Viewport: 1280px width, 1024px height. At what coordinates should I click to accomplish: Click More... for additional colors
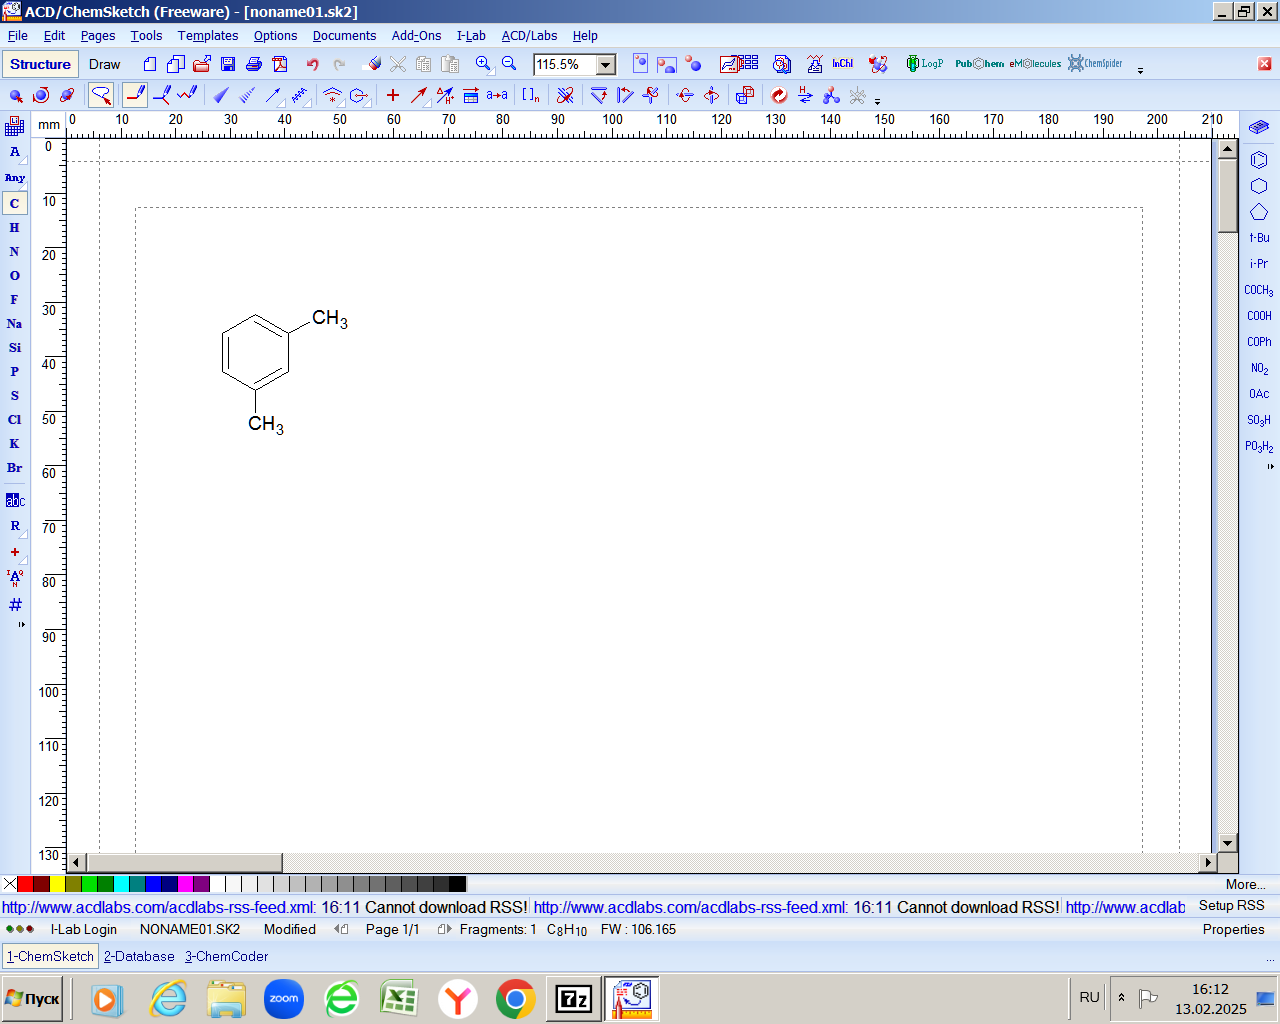[x=1245, y=884]
